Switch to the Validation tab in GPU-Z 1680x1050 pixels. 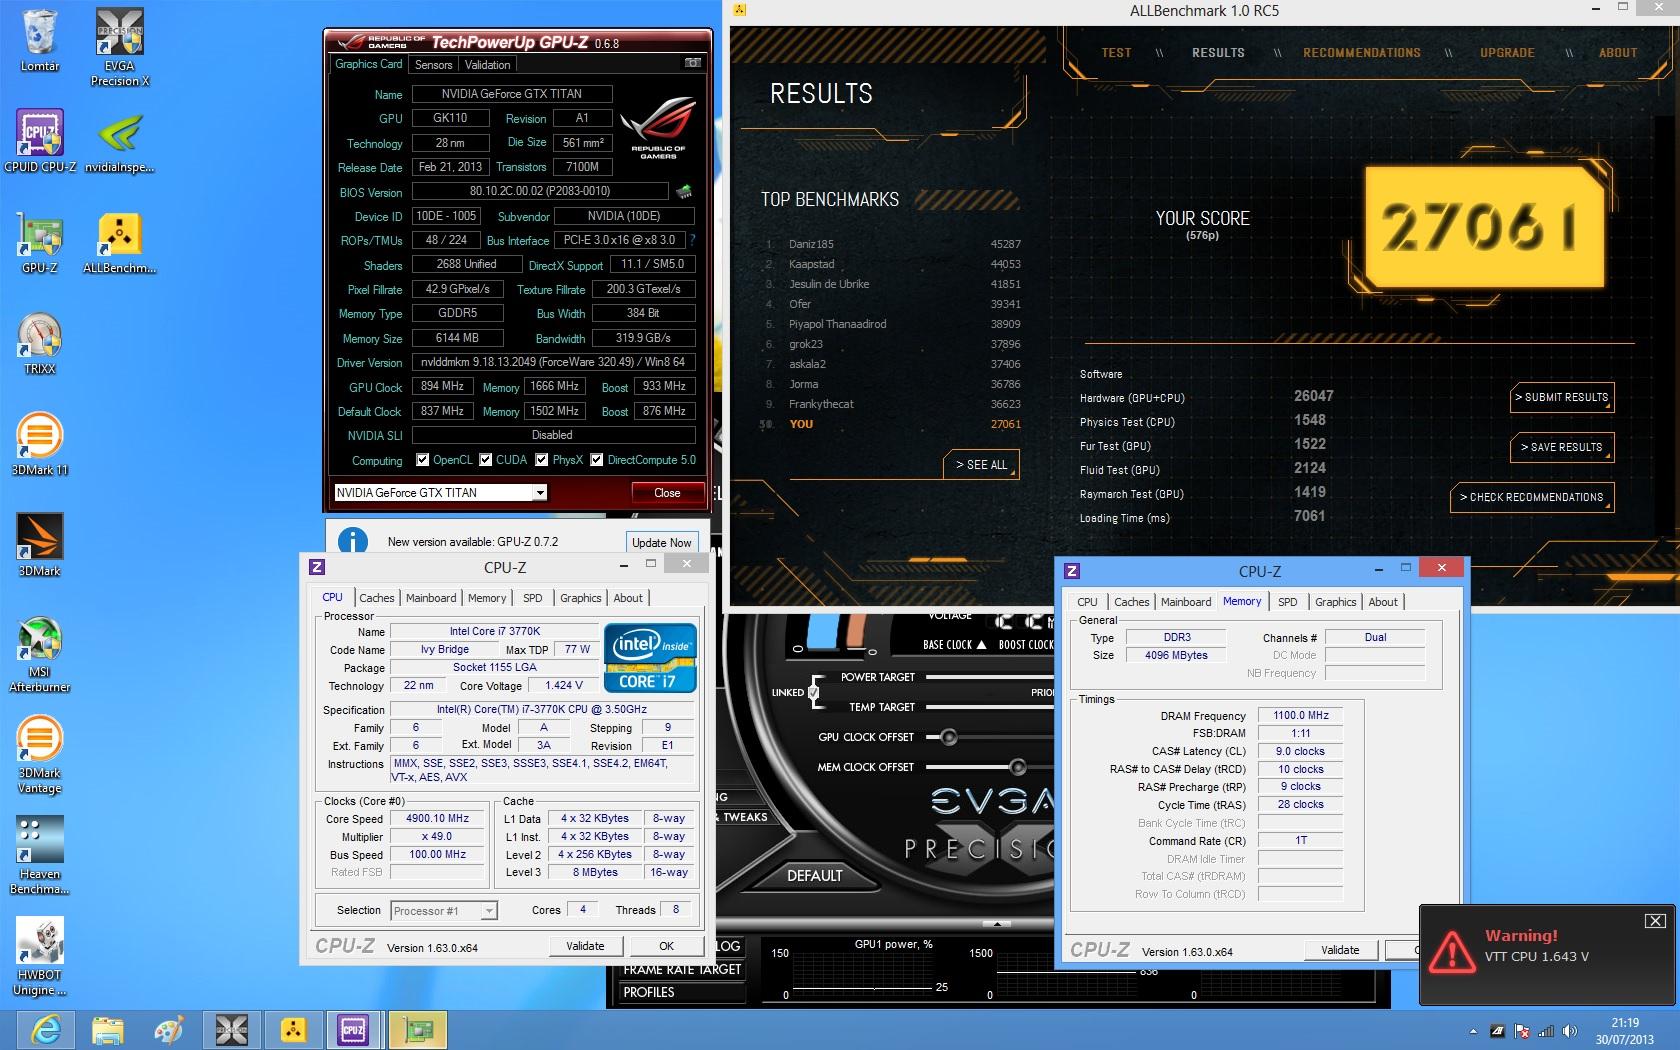pyautogui.click(x=488, y=64)
